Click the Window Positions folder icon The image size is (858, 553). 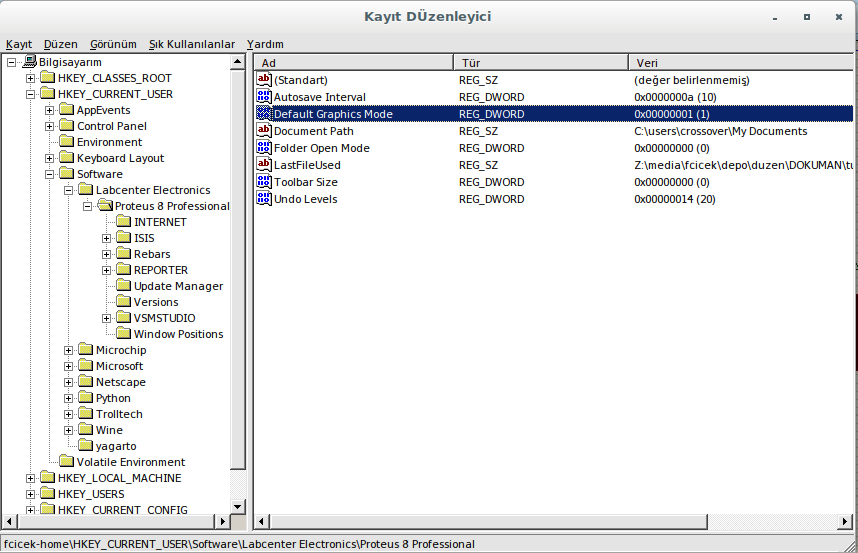pos(124,334)
